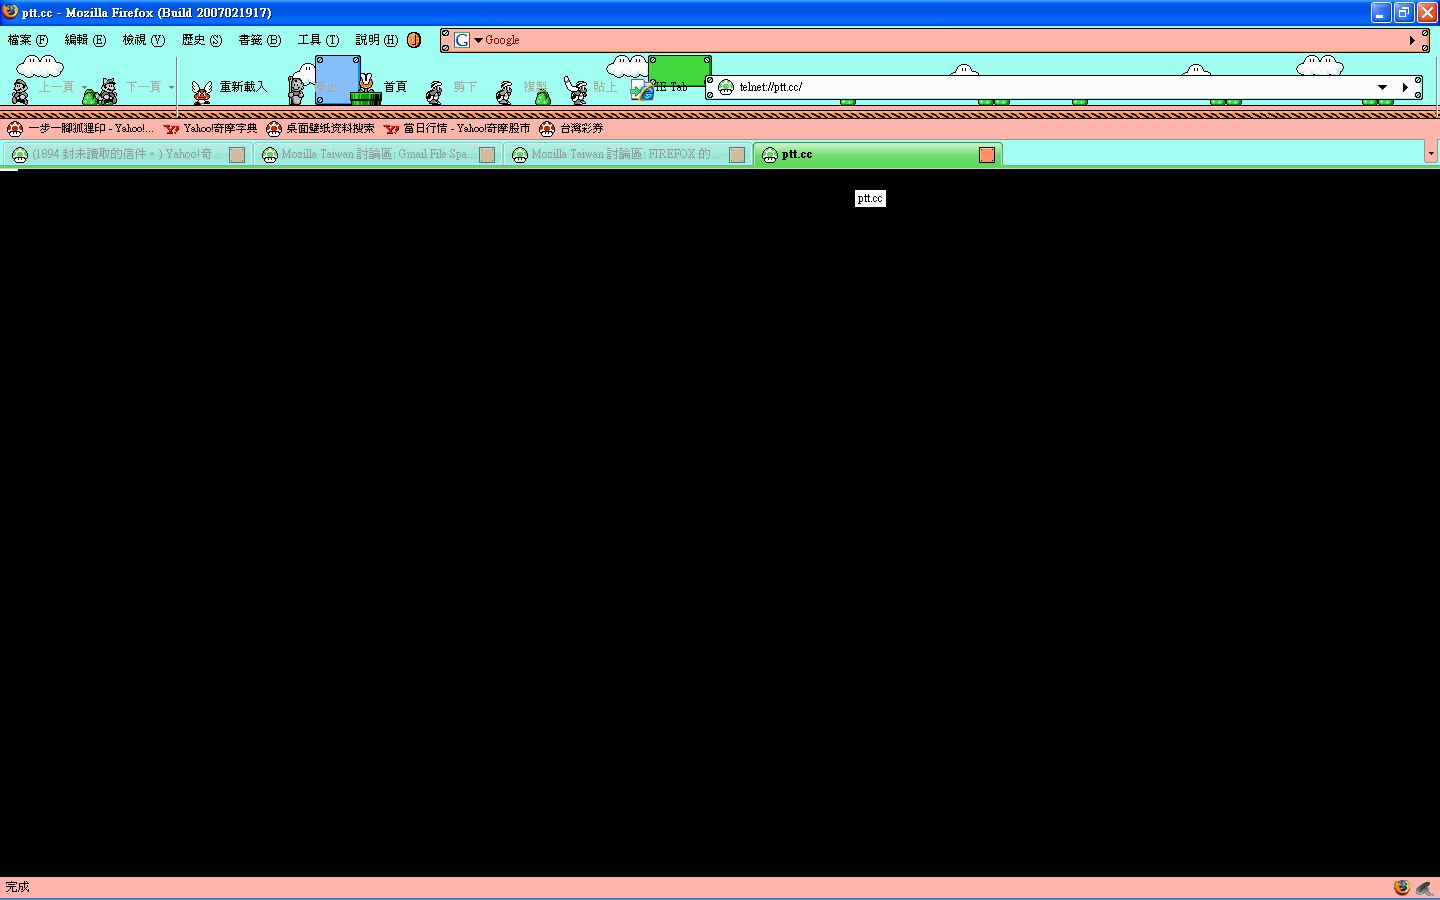Click the gray shark fin status bar icon
Image resolution: width=1440 pixels, height=900 pixels.
click(x=1425, y=887)
